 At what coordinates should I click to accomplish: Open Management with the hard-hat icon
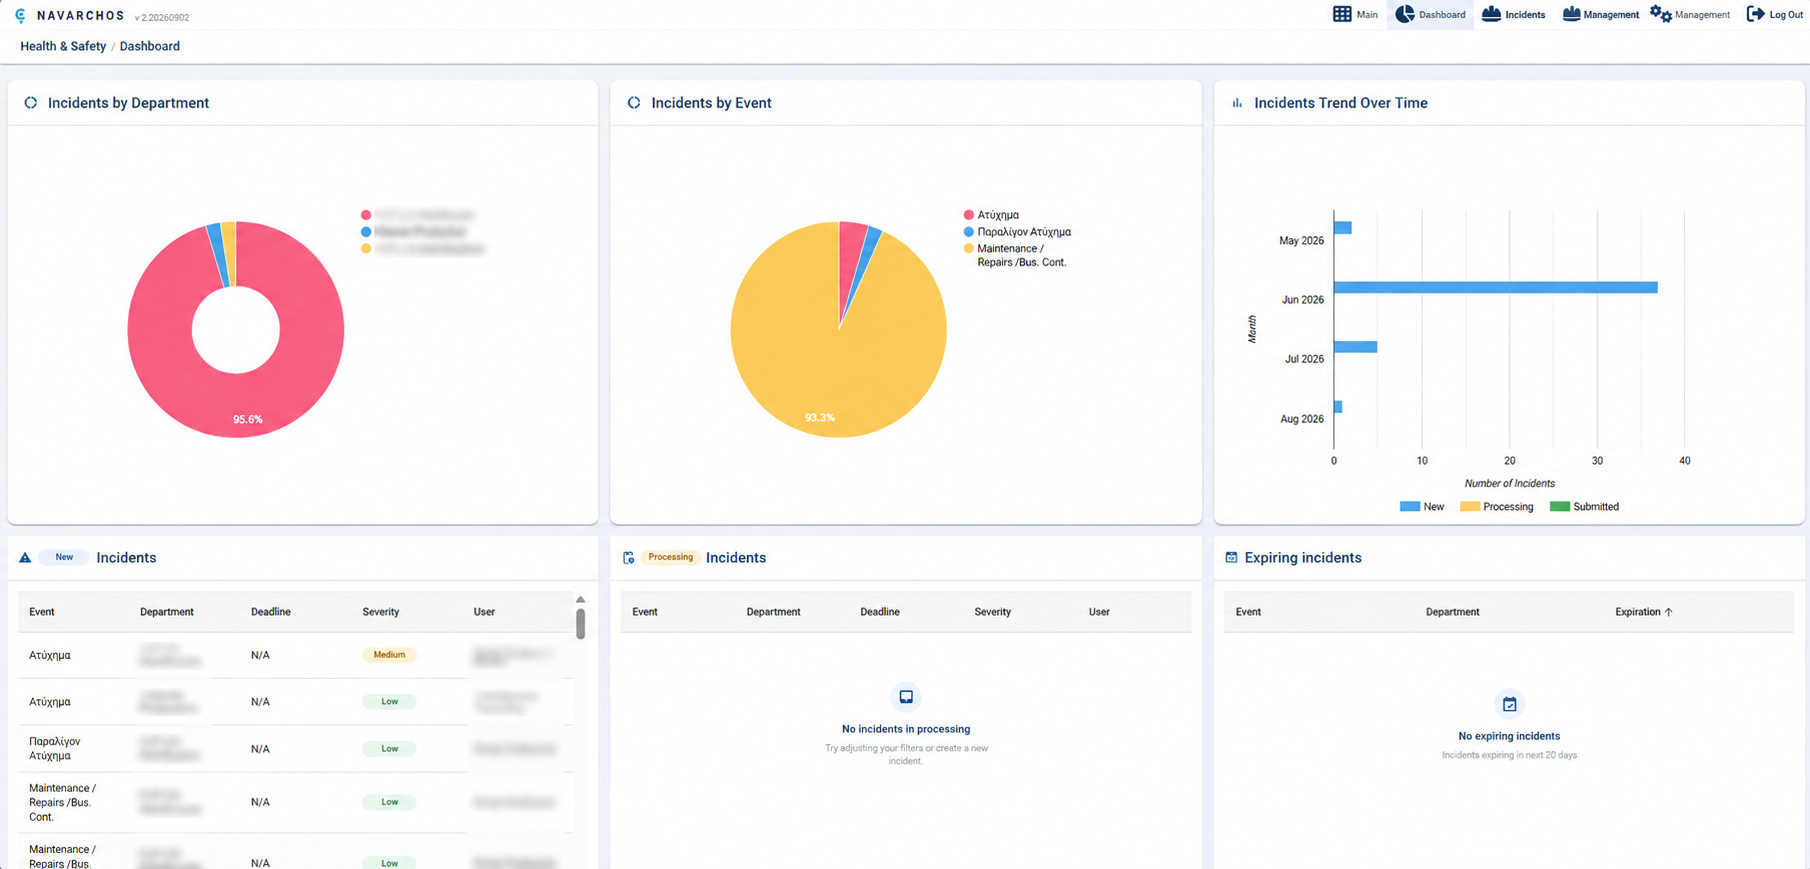(1571, 14)
